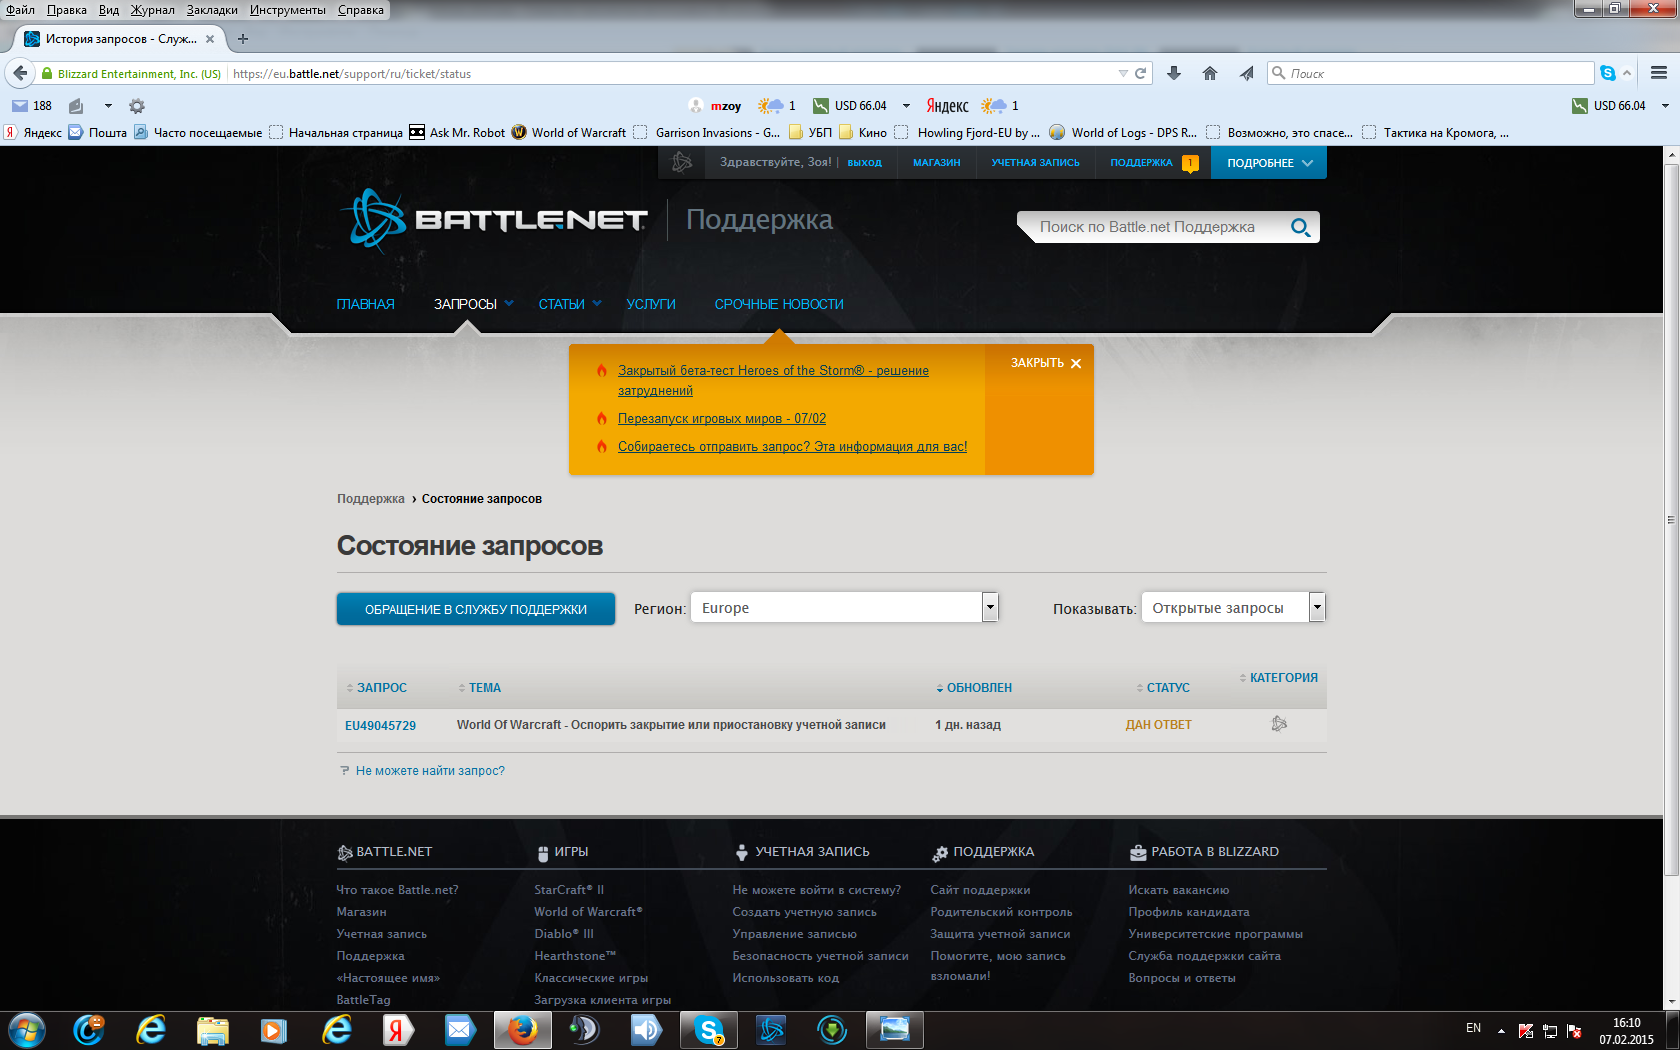1680x1050 pixels.
Task: Expand the ПОДРОБНЕЕ dropdown
Action: point(1269,163)
